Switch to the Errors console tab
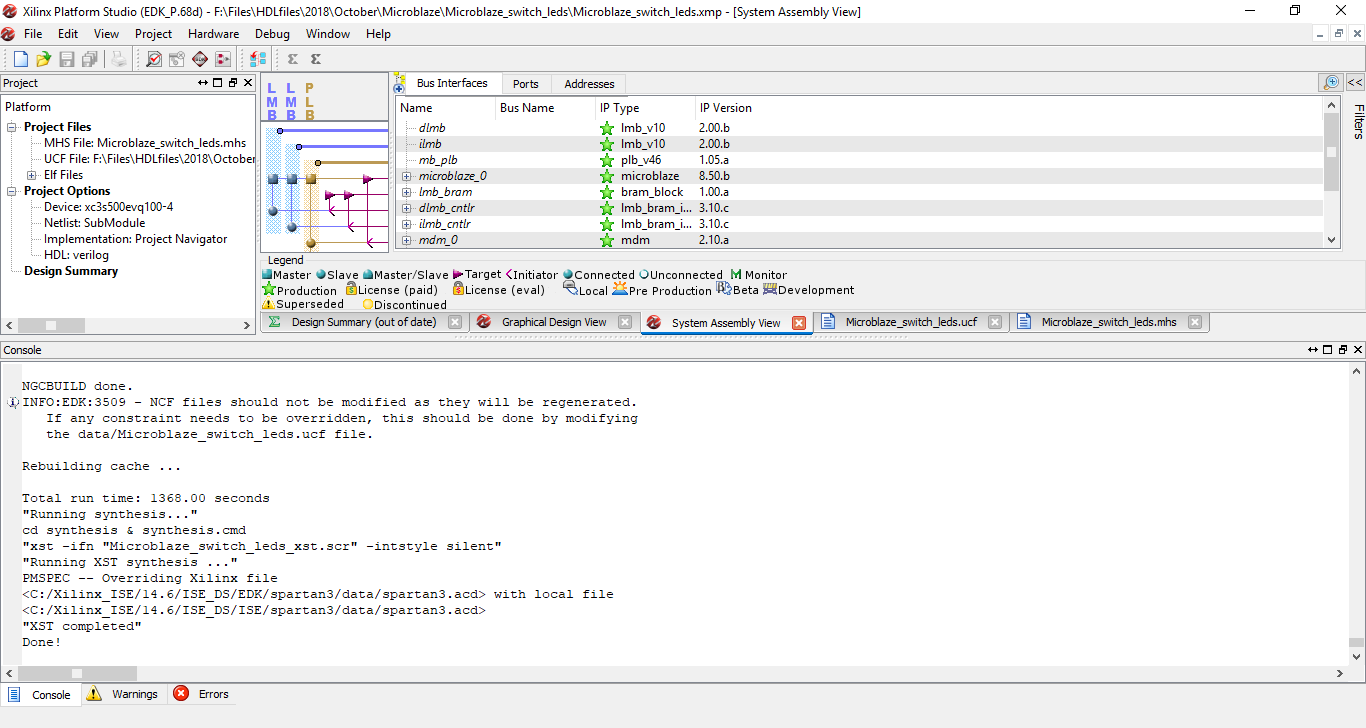The image size is (1366, 728). (202, 694)
